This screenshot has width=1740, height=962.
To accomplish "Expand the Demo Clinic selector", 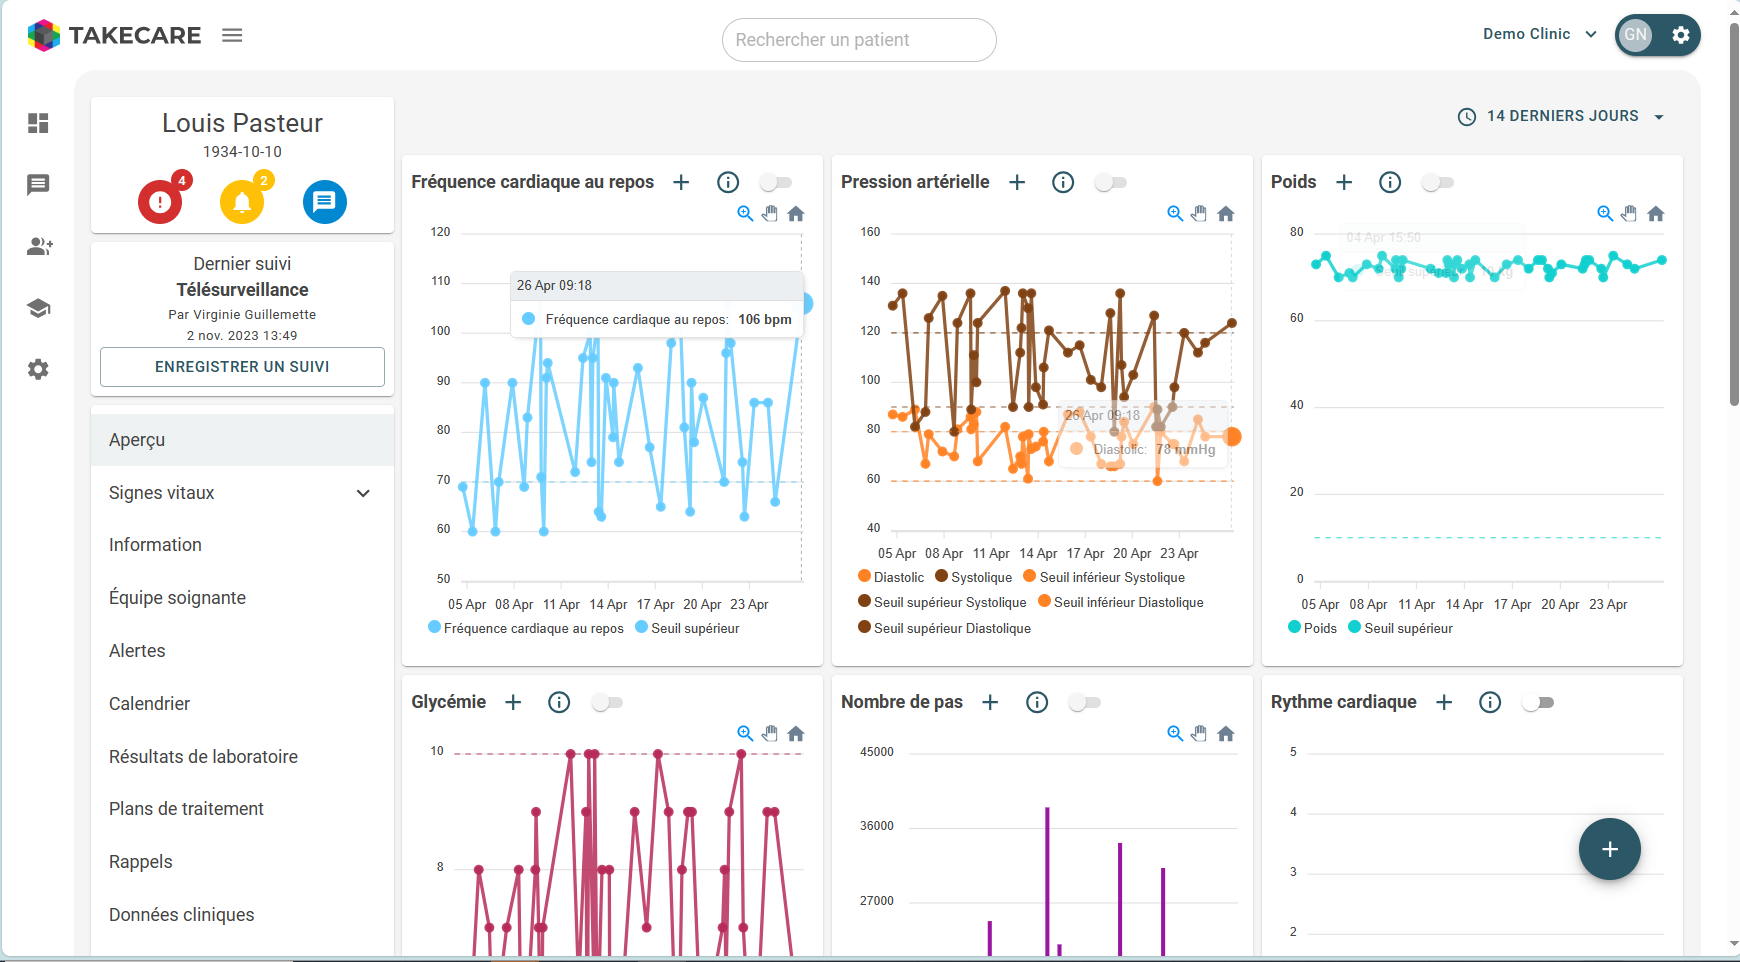I will (x=1539, y=34).
